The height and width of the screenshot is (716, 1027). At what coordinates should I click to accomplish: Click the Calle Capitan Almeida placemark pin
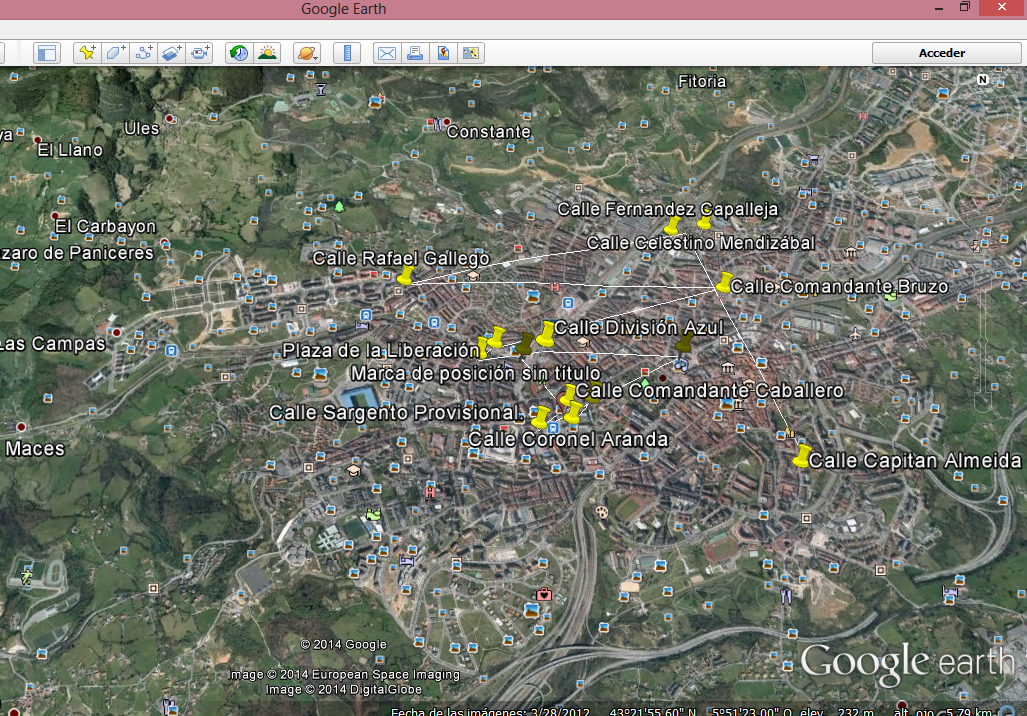[x=800, y=458]
